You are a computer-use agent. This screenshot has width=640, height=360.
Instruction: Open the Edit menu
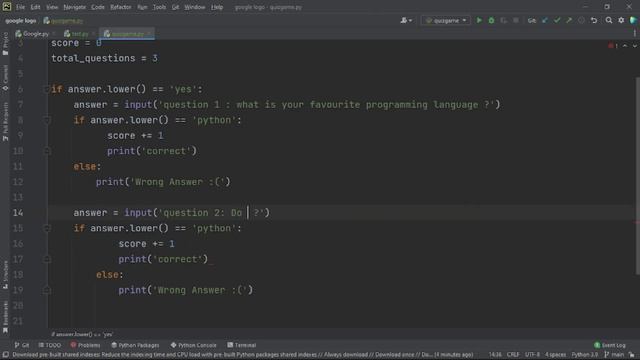(x=36, y=7)
